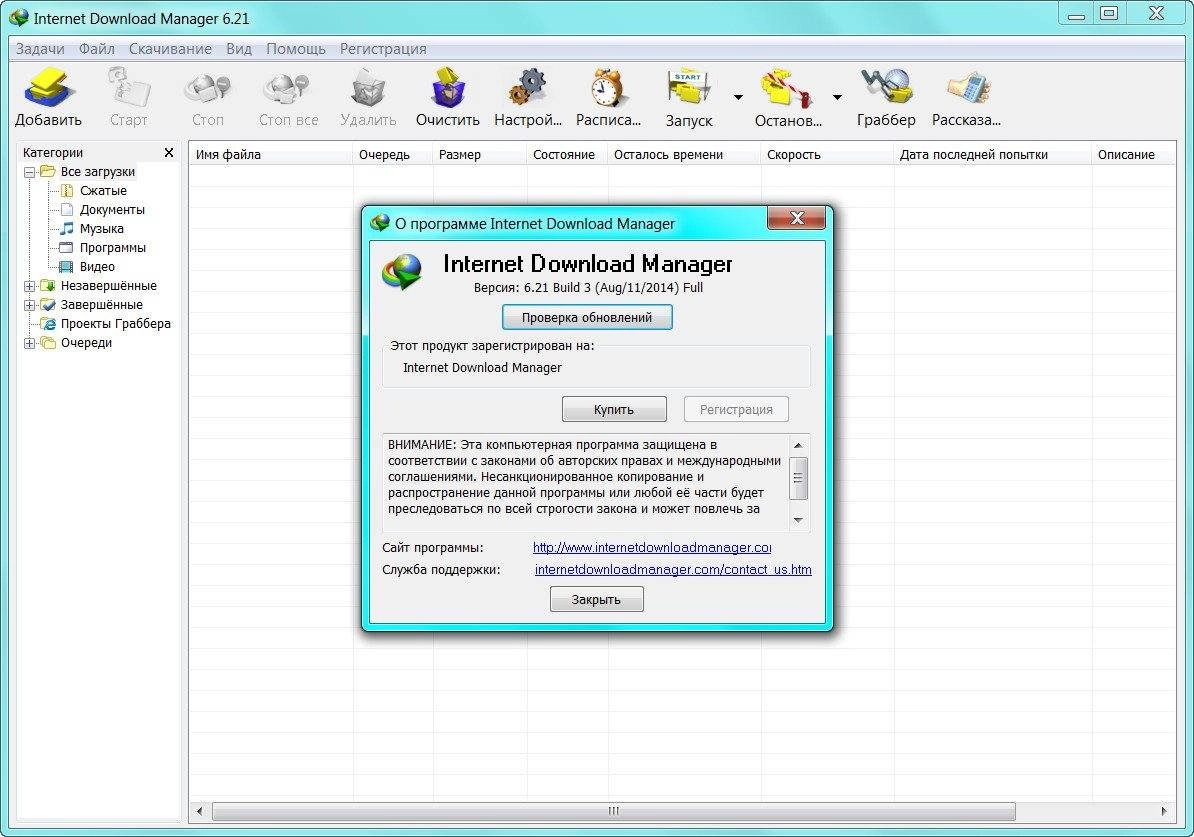Screen dimensions: 1194x837
Task: Click registered name Internet Download Manager field
Action: coord(482,368)
